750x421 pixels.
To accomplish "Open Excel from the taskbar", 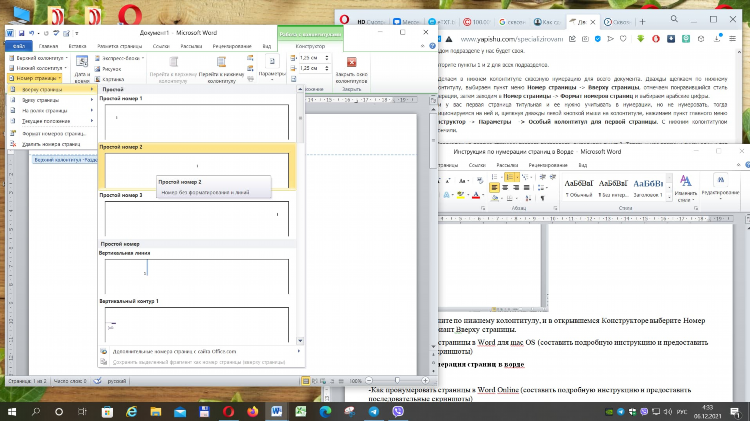I will (300, 411).
